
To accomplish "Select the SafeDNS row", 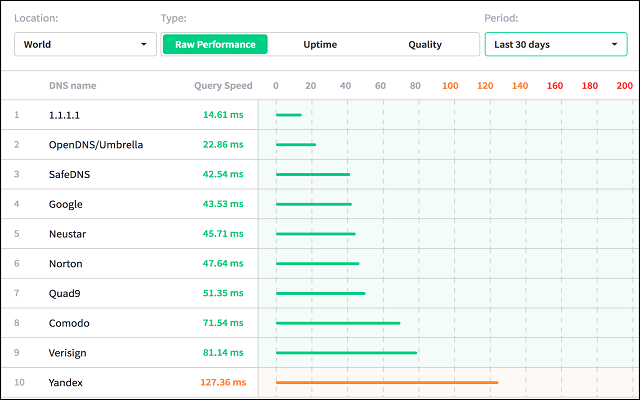I will 70,175.
